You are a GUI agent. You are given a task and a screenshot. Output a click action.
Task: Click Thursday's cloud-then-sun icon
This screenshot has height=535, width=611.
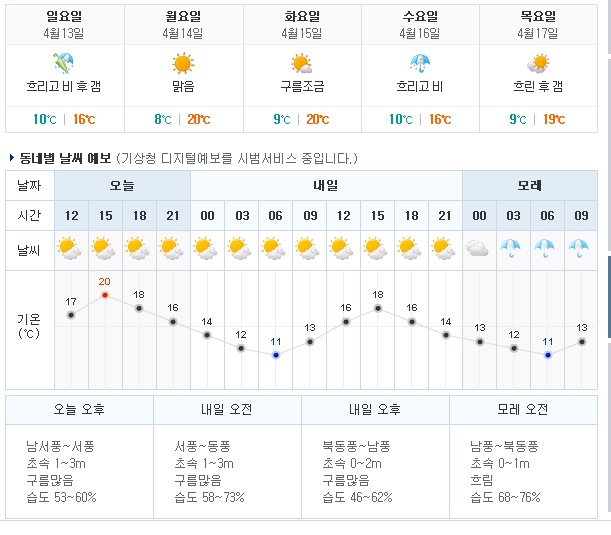538,64
